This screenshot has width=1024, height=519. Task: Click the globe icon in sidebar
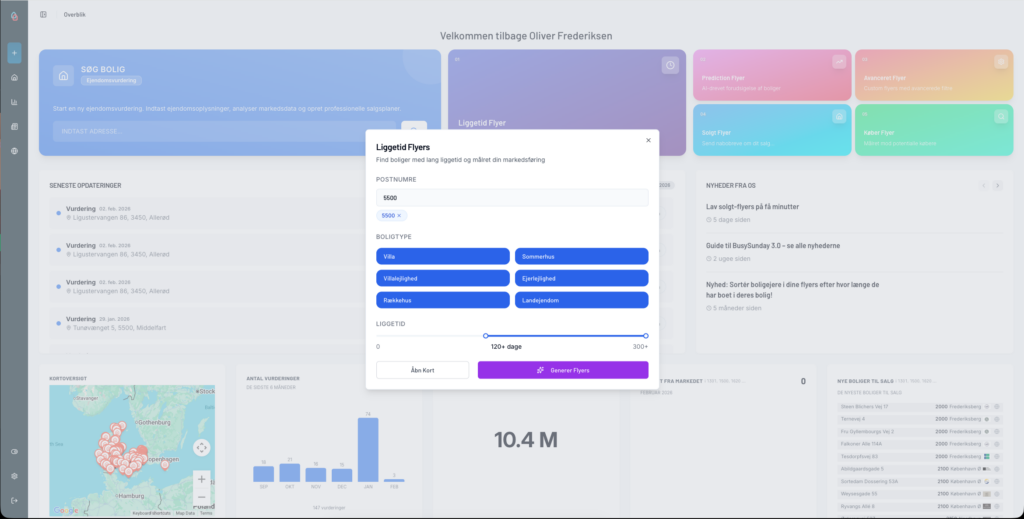click(14, 151)
